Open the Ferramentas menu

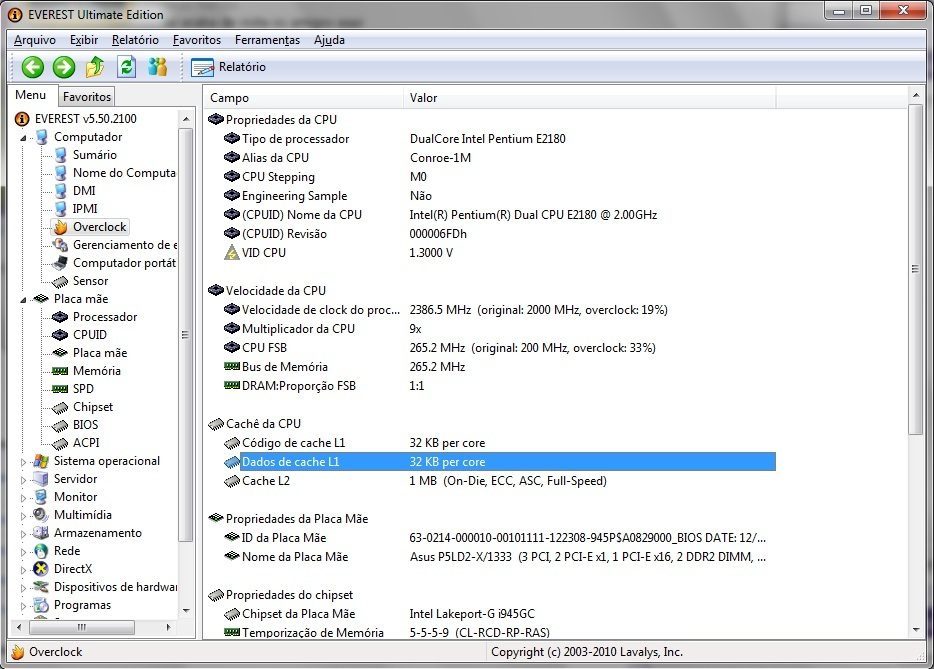coord(267,40)
